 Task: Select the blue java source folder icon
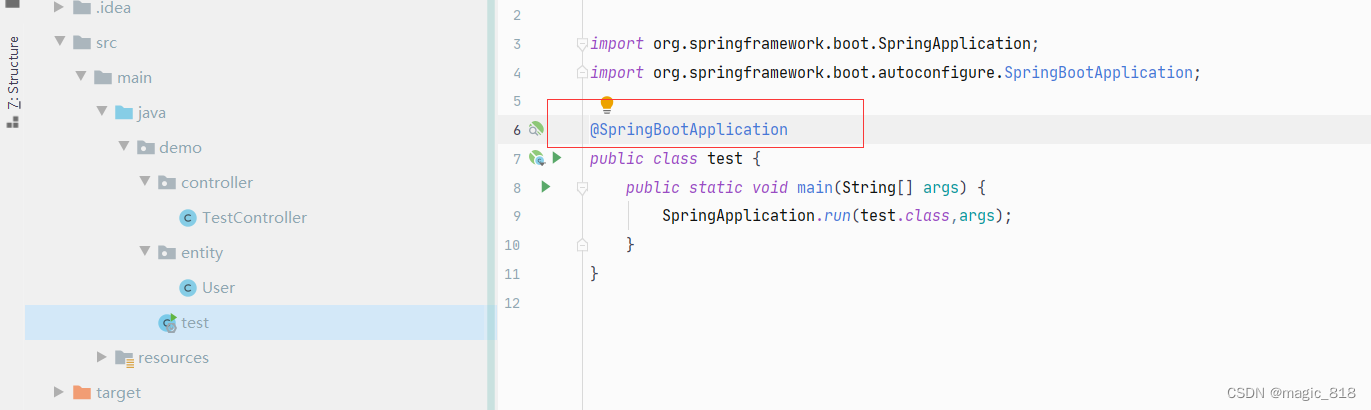pyautogui.click(x=124, y=112)
